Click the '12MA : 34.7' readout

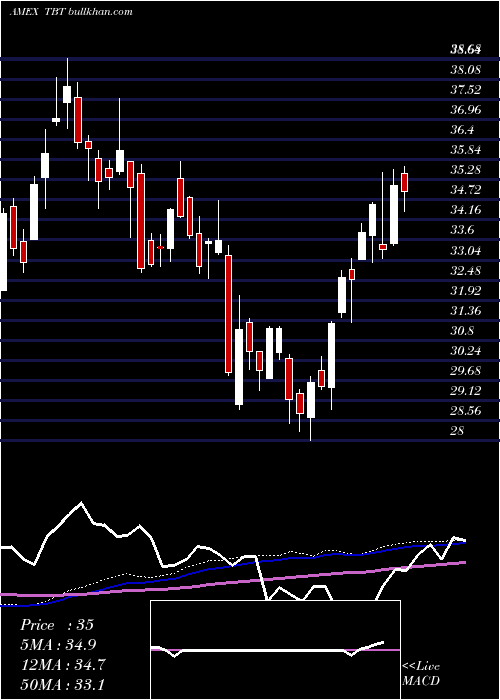pyautogui.click(x=62, y=664)
